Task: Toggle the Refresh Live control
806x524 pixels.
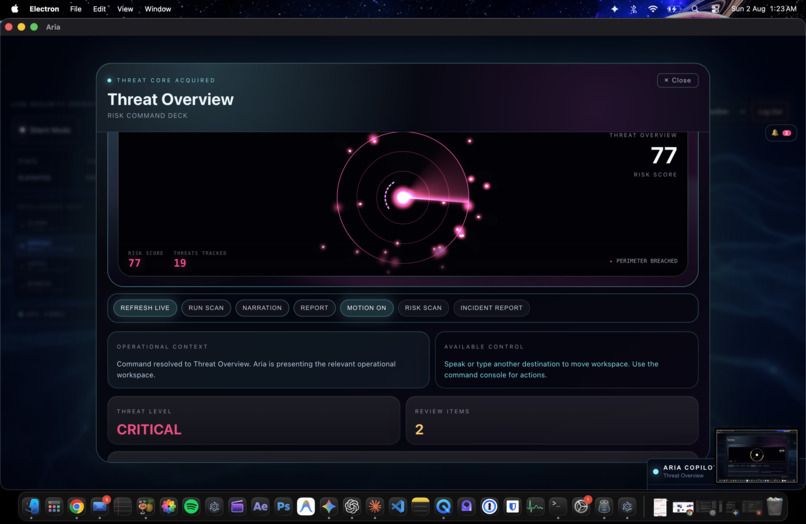Action: (145, 308)
